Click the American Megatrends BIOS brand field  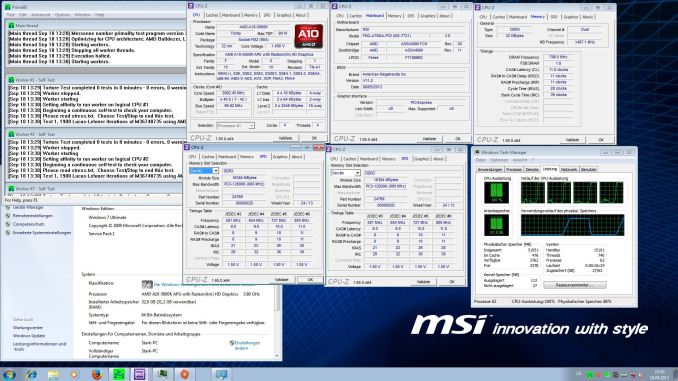click(413, 74)
